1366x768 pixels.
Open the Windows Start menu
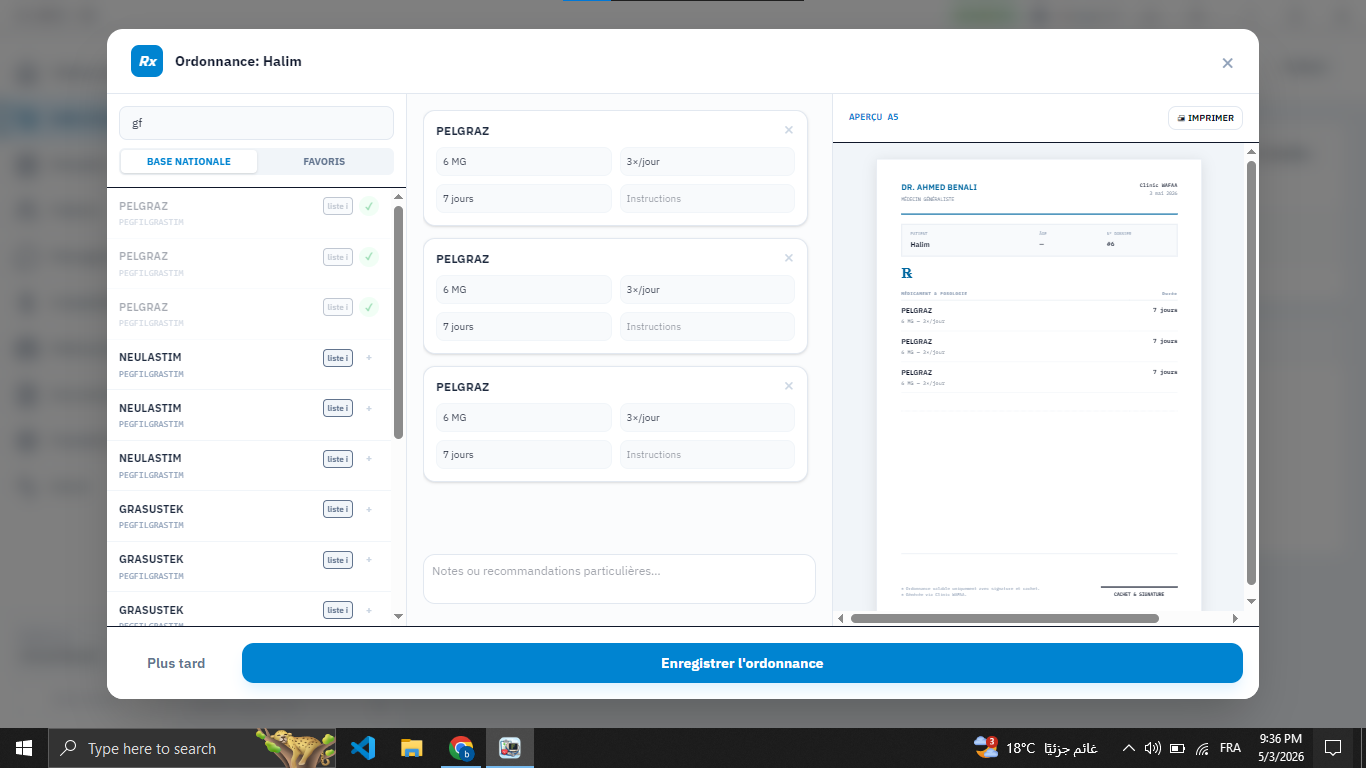coord(24,748)
